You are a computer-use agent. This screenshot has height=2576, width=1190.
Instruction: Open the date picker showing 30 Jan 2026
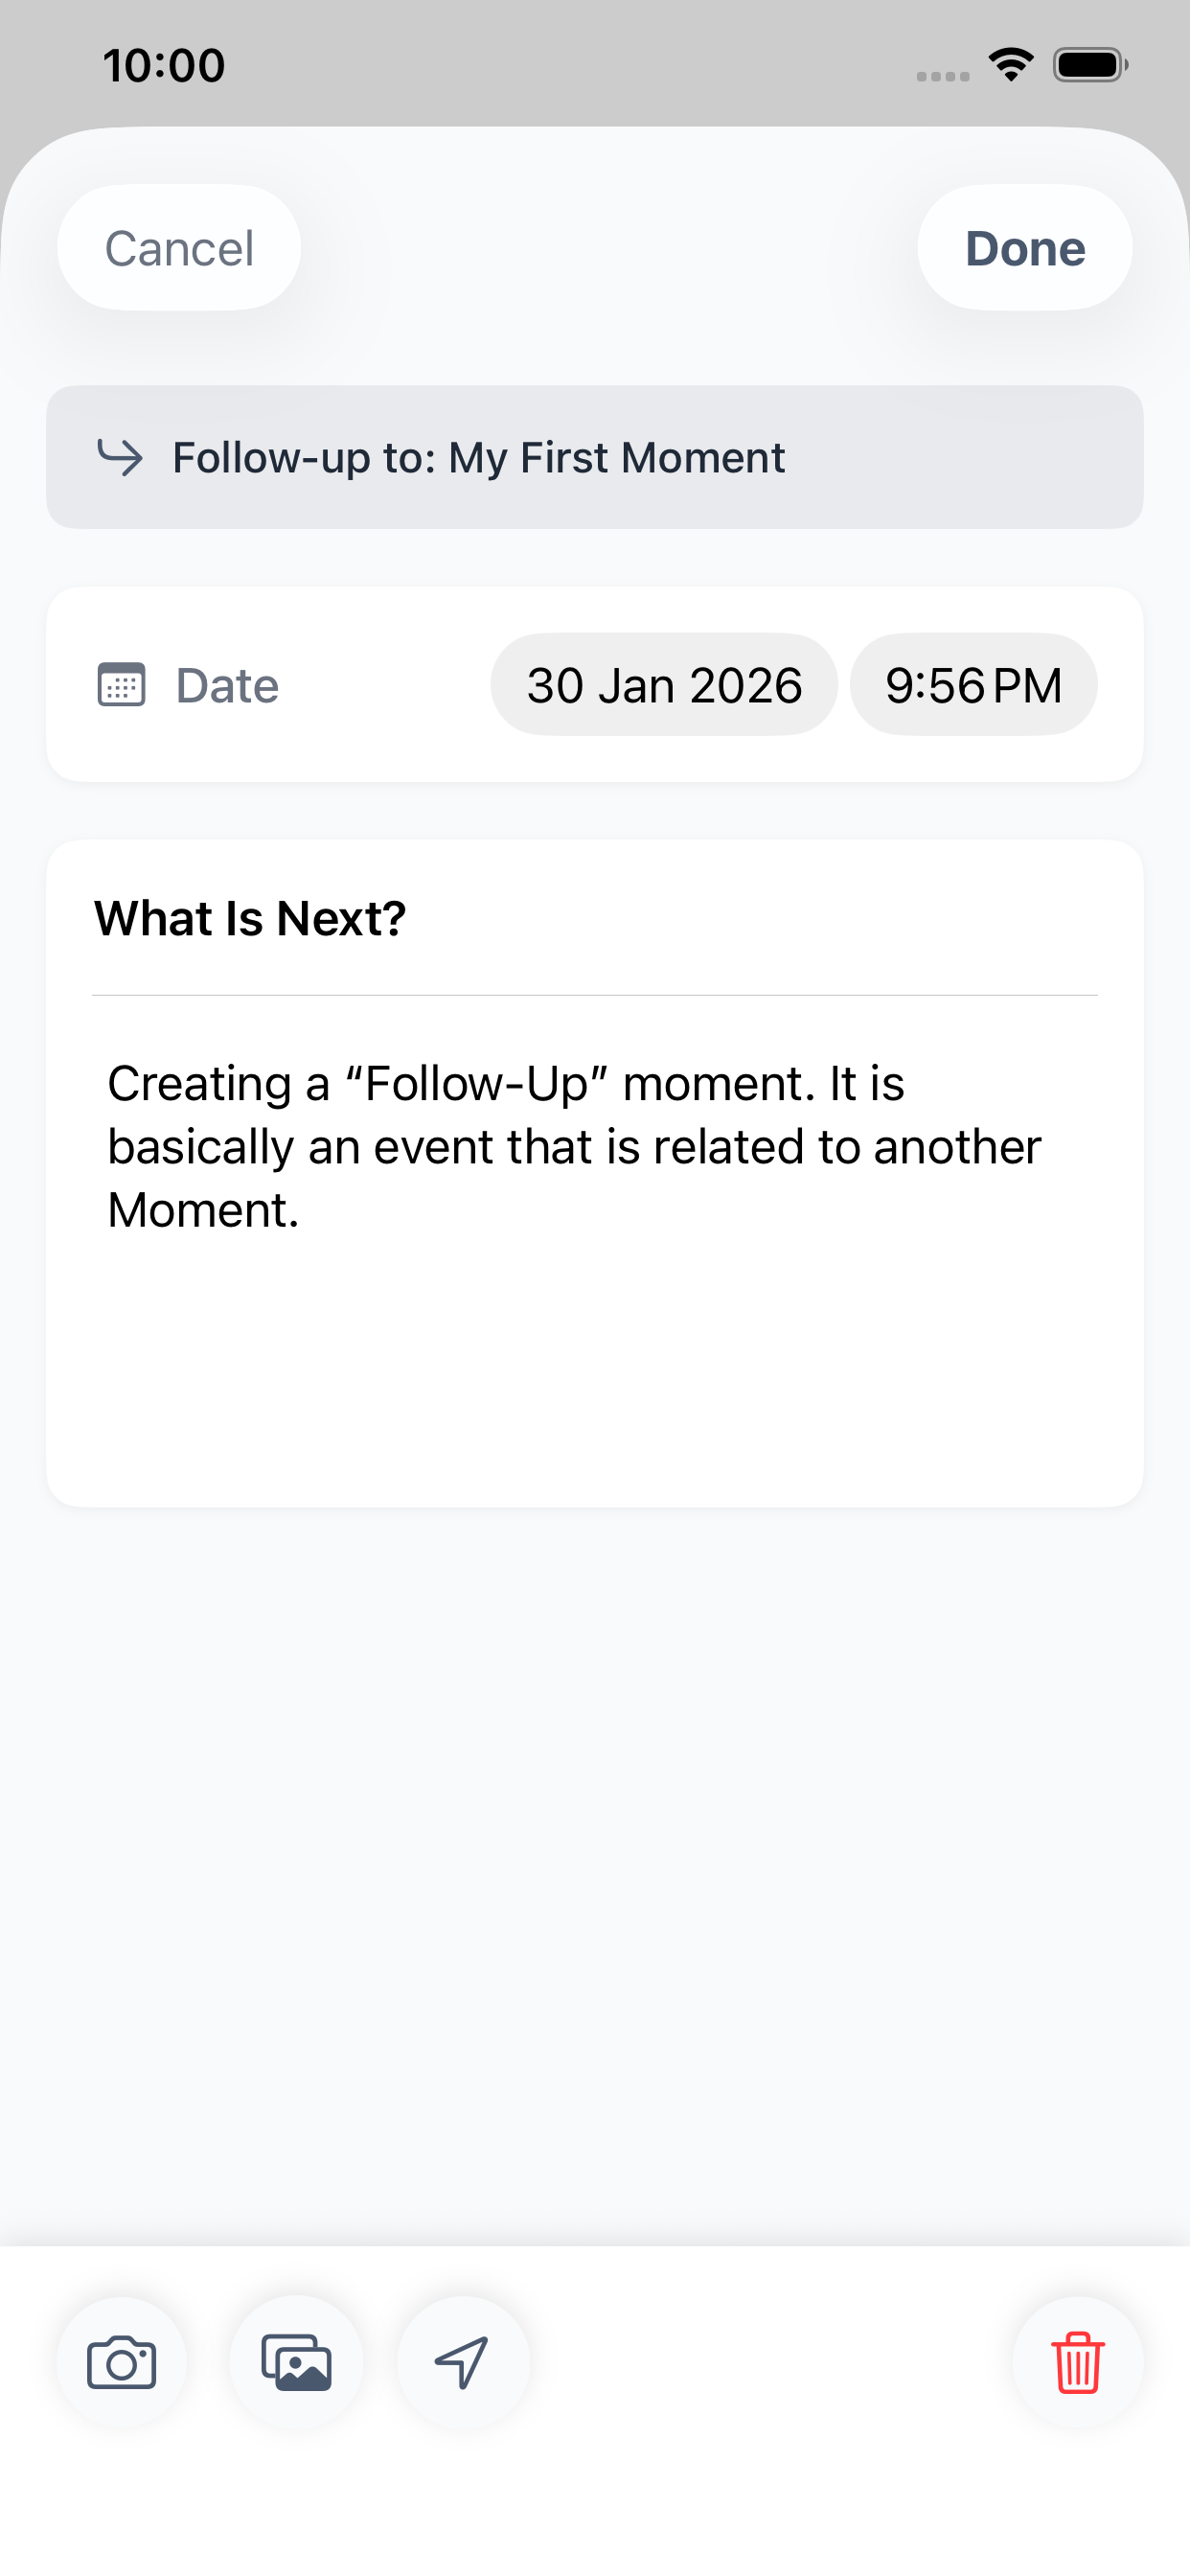click(x=664, y=685)
